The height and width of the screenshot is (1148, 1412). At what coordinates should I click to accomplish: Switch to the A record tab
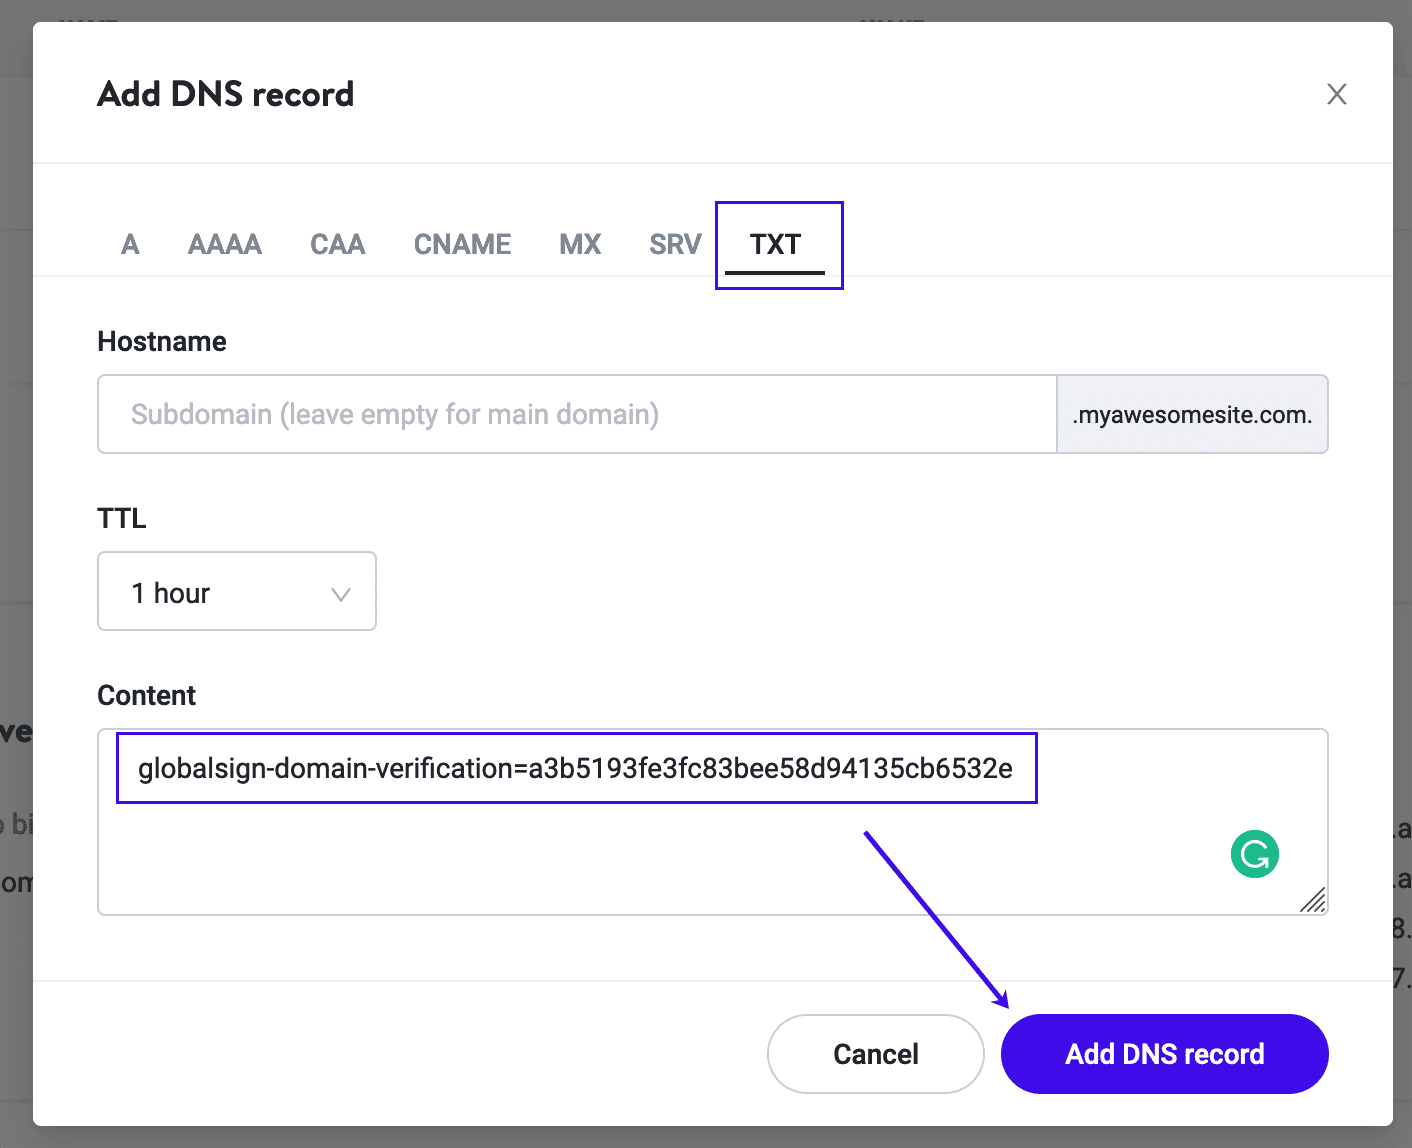(130, 244)
